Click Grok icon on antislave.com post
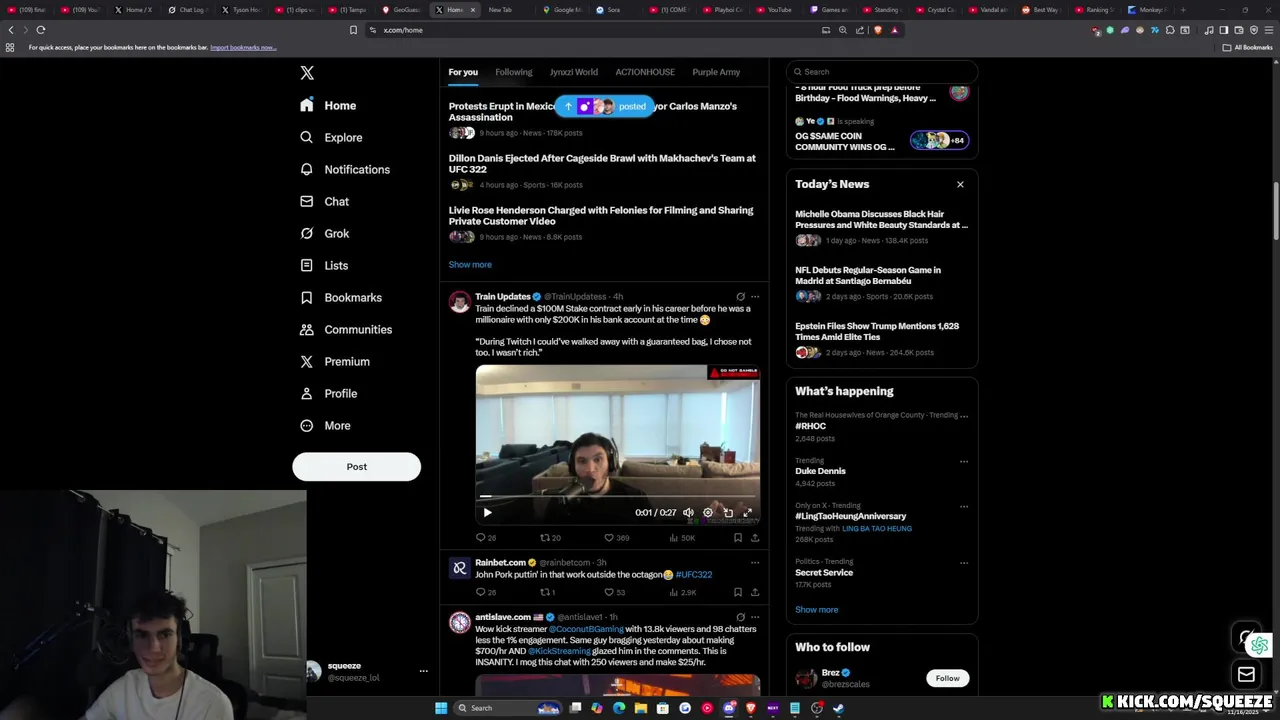Screen dimensions: 1280x720 pos(740,618)
